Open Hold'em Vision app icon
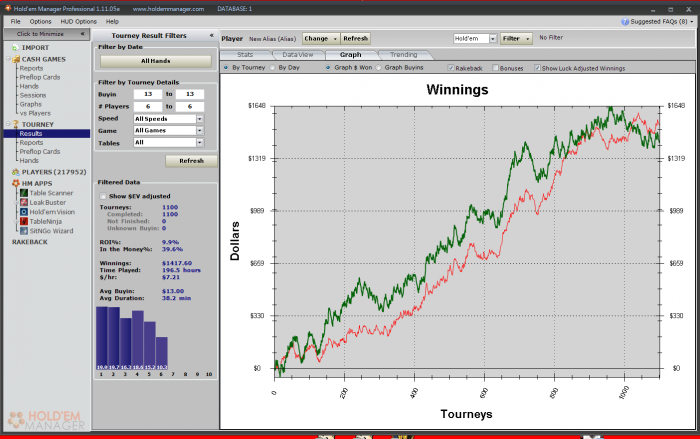The width and height of the screenshot is (700, 439). point(24,212)
